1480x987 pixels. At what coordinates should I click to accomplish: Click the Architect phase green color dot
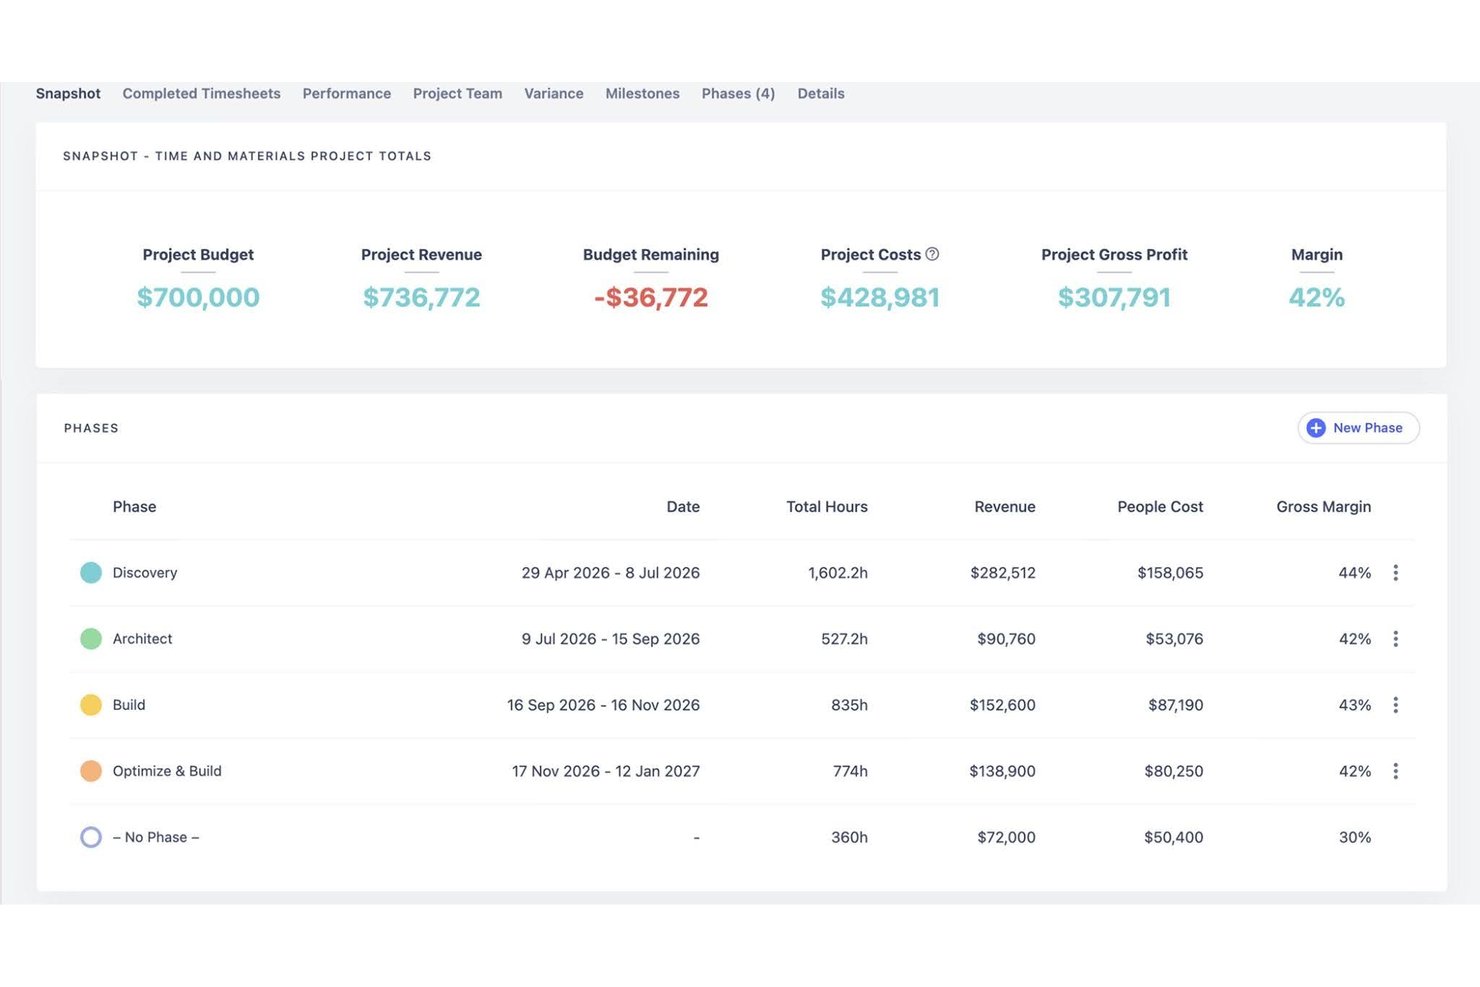coord(91,639)
